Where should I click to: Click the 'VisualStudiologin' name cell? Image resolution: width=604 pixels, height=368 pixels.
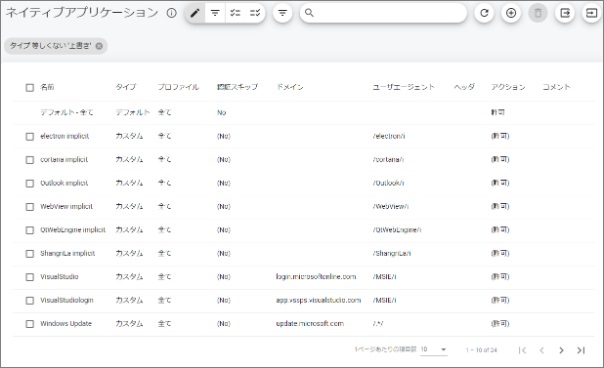point(67,300)
